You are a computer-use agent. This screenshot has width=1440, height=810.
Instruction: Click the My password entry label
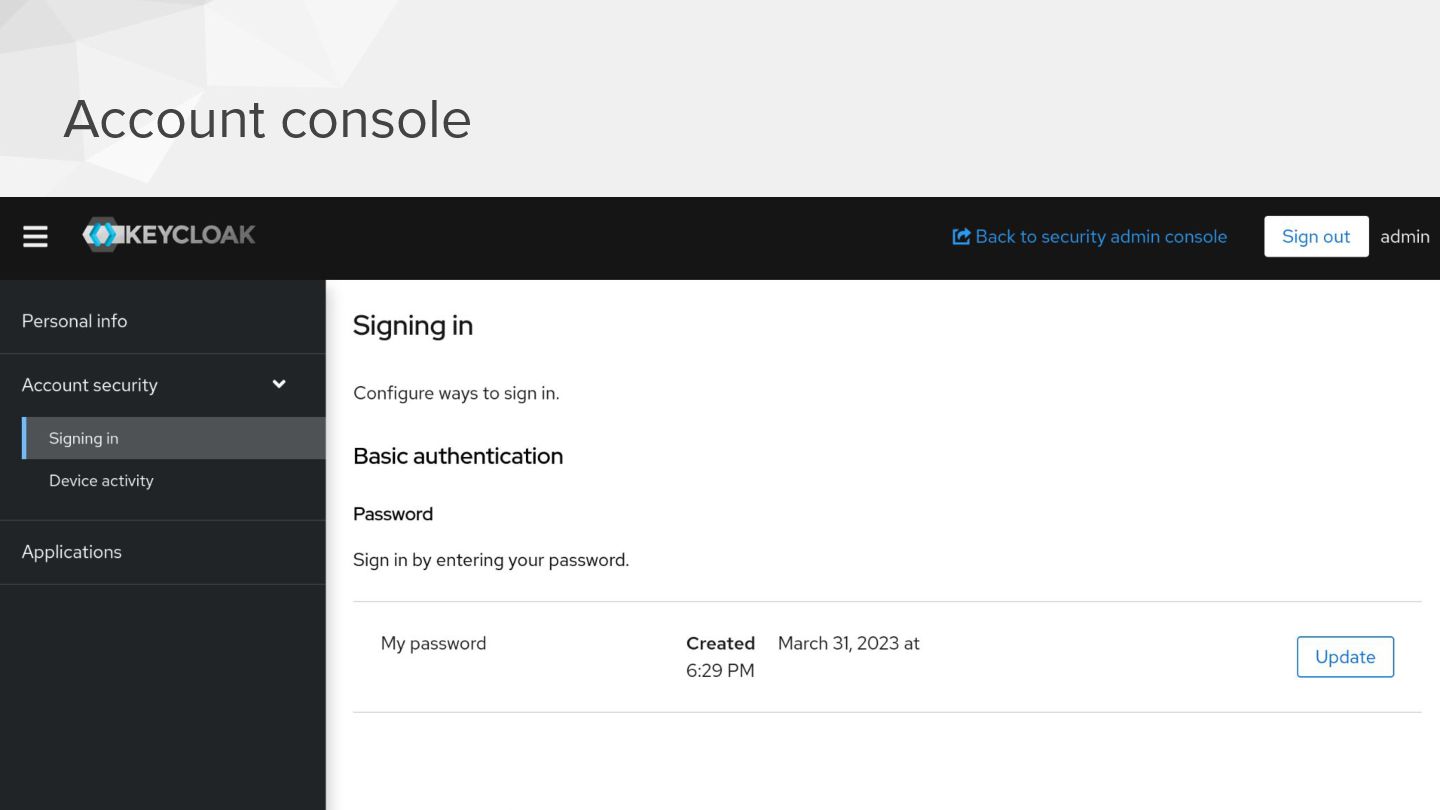click(x=433, y=644)
